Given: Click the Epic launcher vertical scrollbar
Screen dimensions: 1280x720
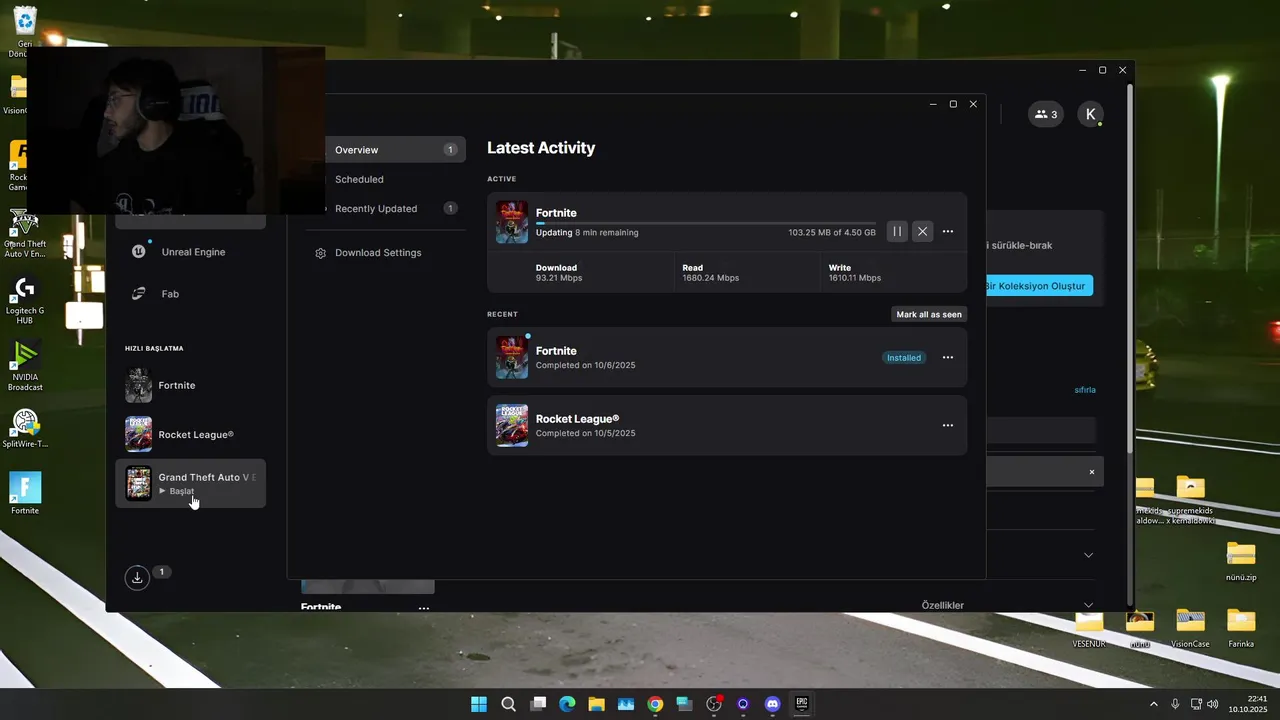Looking at the screenshot, I should (x=1130, y=270).
